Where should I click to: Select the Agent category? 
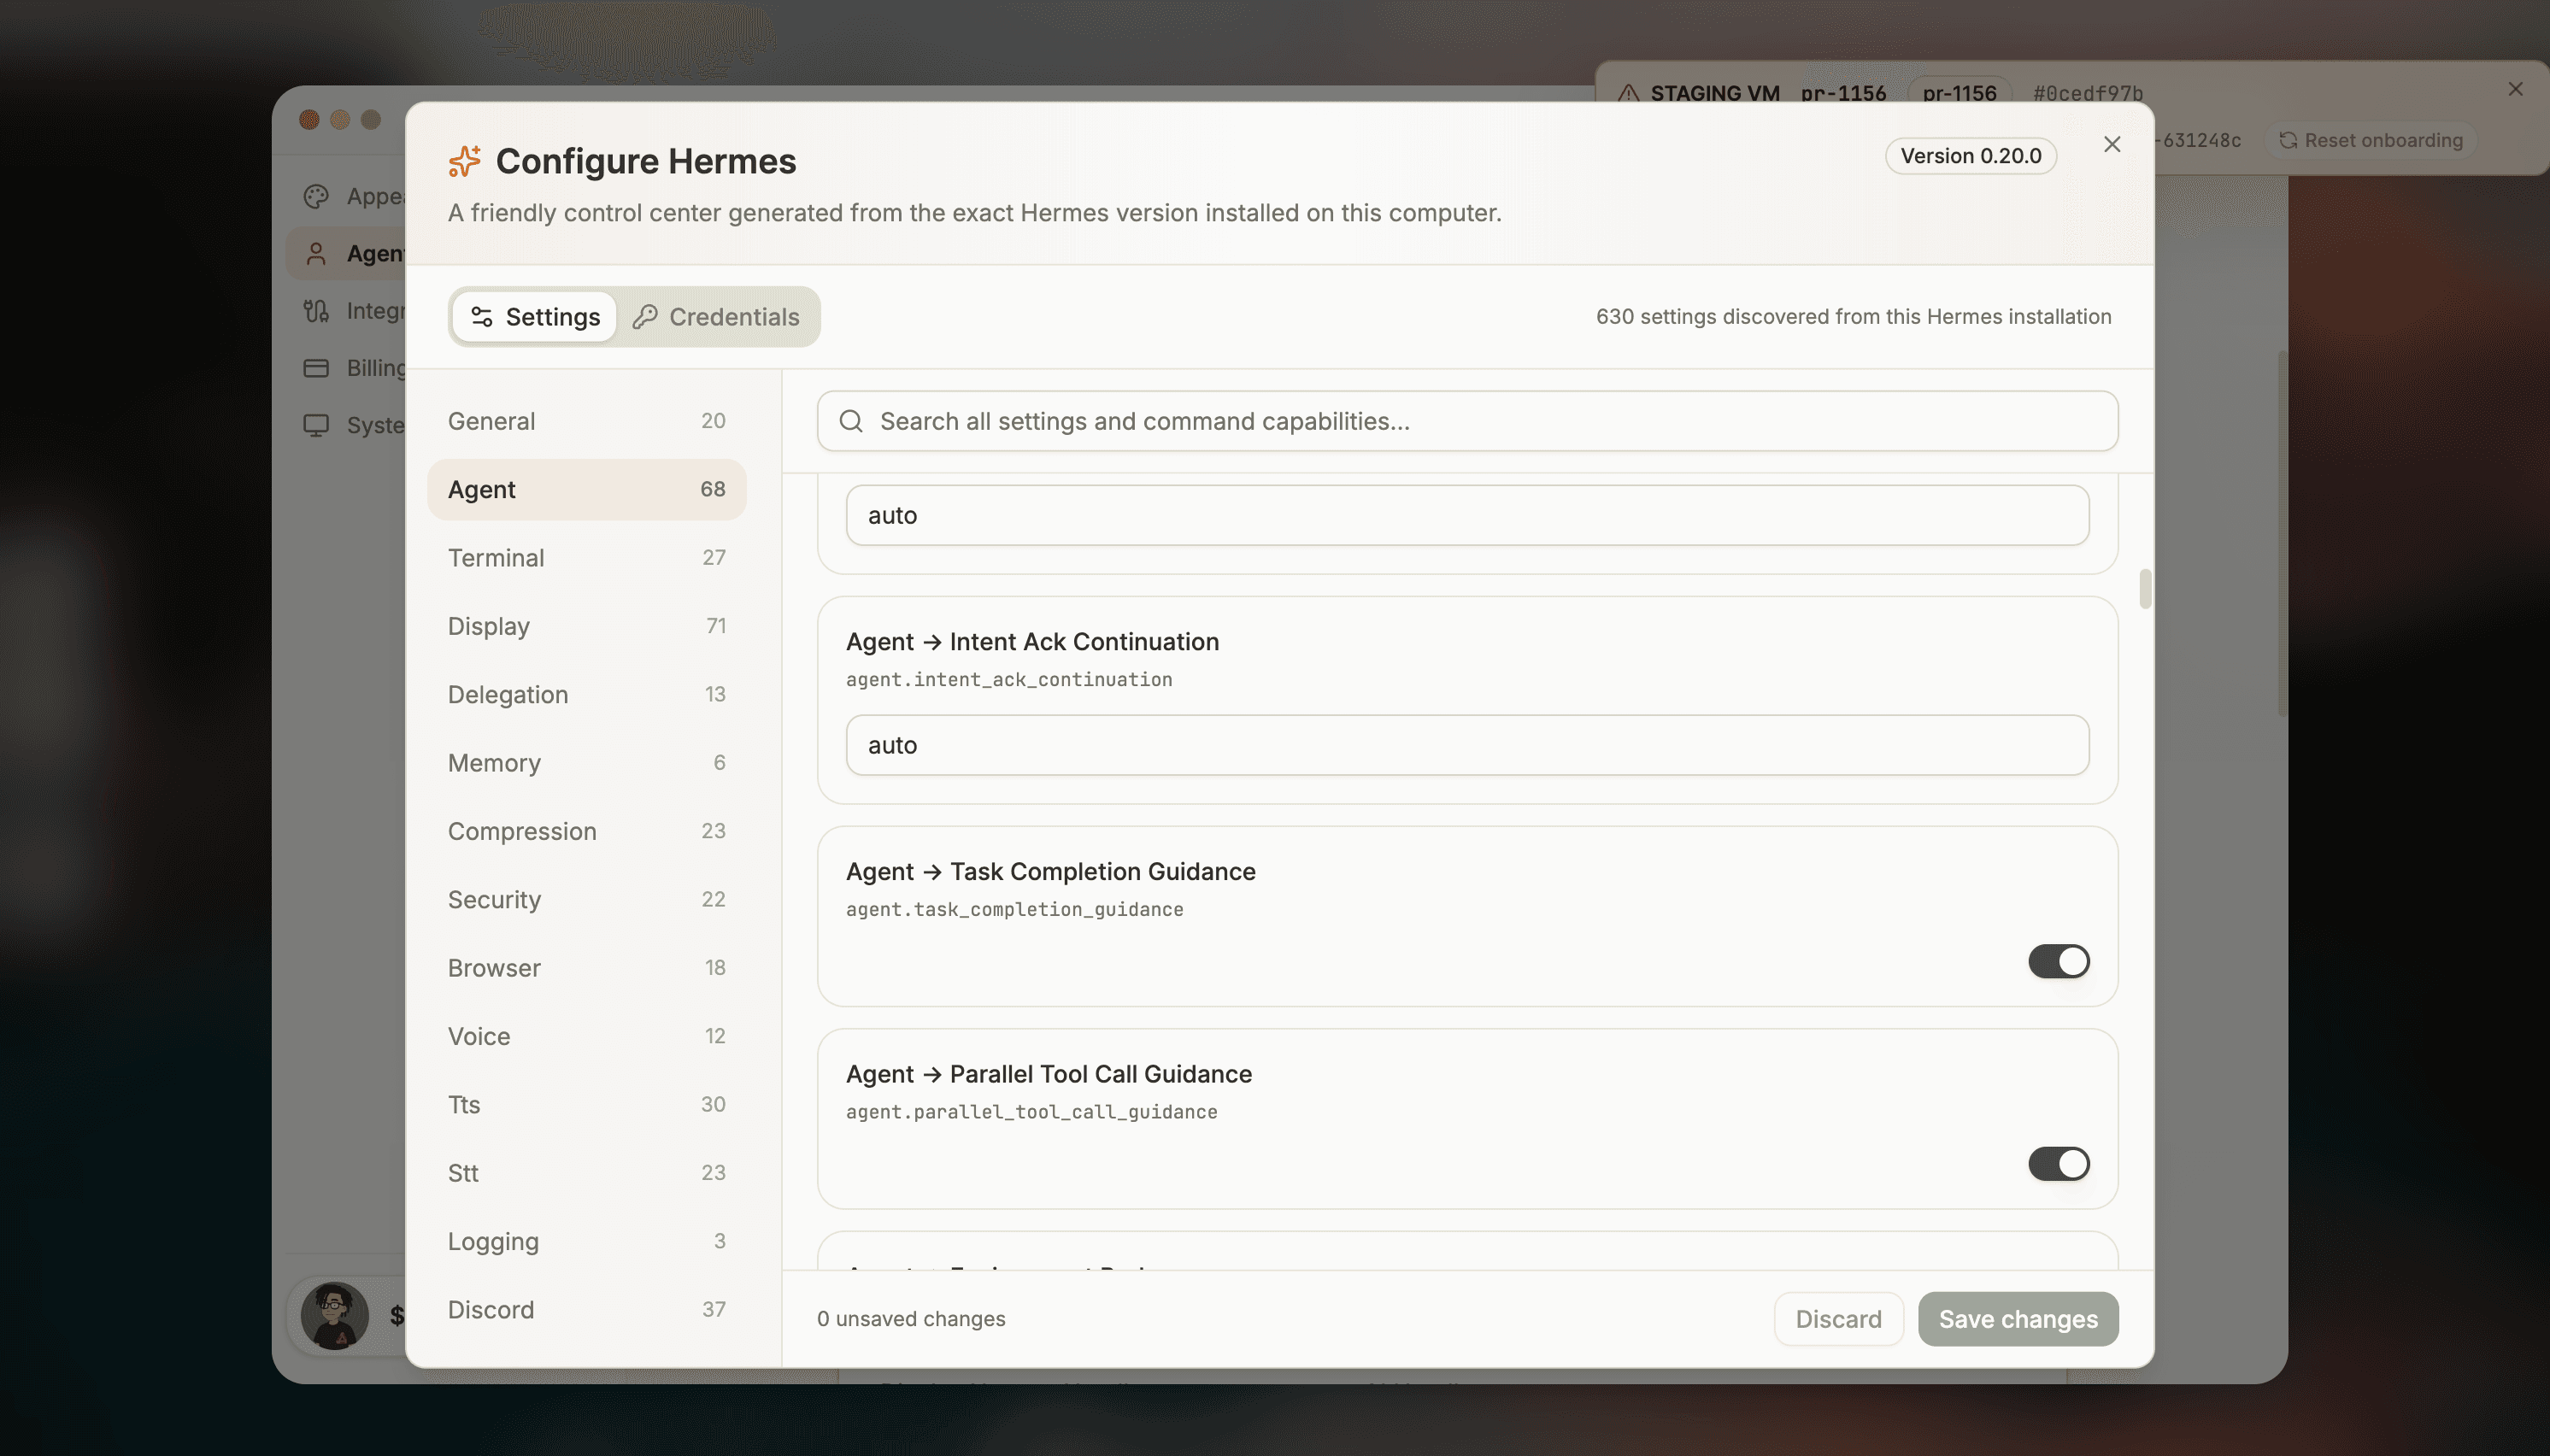point(586,489)
